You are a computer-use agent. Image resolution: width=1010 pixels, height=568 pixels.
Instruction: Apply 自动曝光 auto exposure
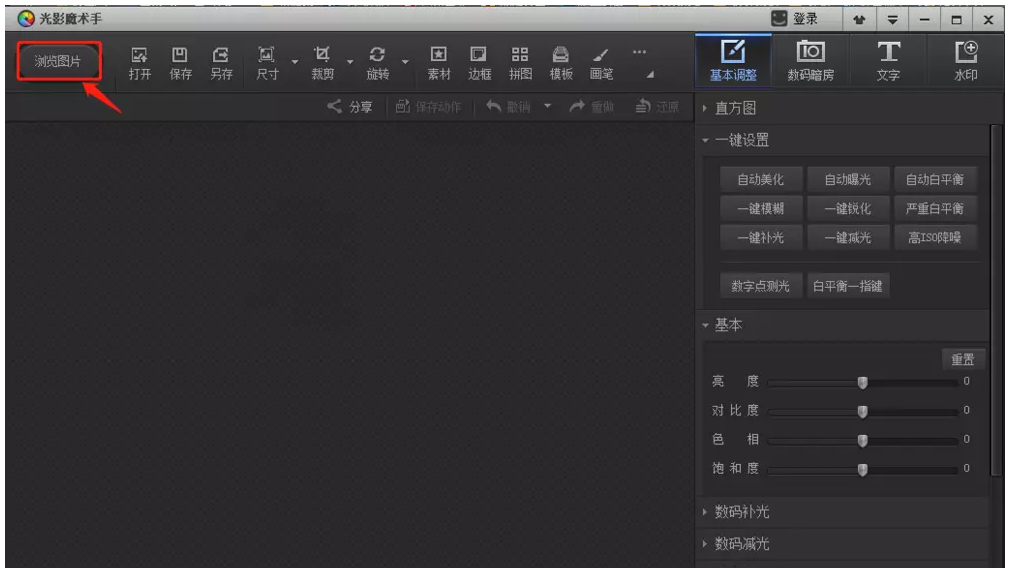[848, 180]
